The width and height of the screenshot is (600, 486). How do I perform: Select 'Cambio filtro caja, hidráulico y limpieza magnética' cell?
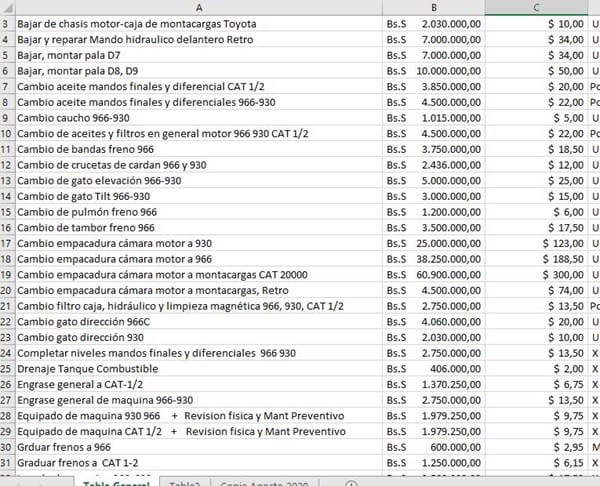(x=199, y=306)
